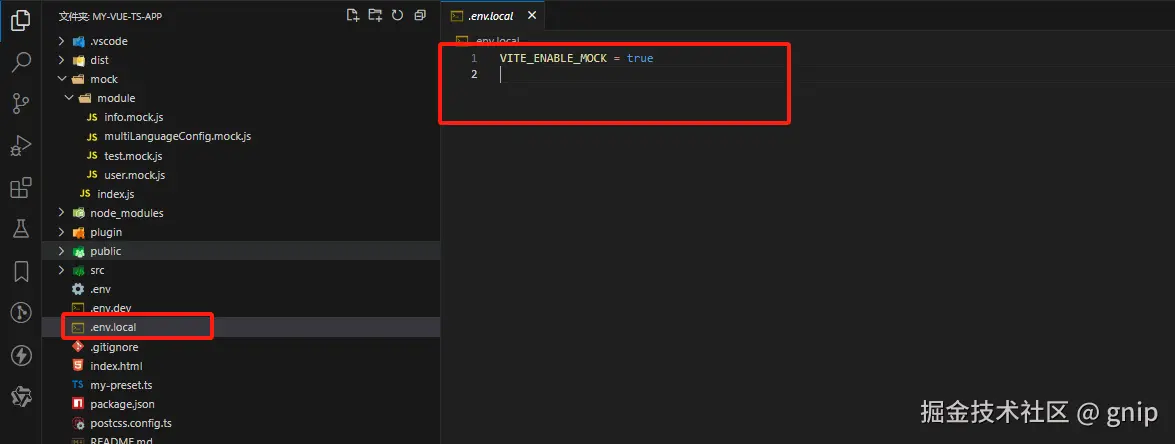Open the Explorer view in activity bar

21,21
